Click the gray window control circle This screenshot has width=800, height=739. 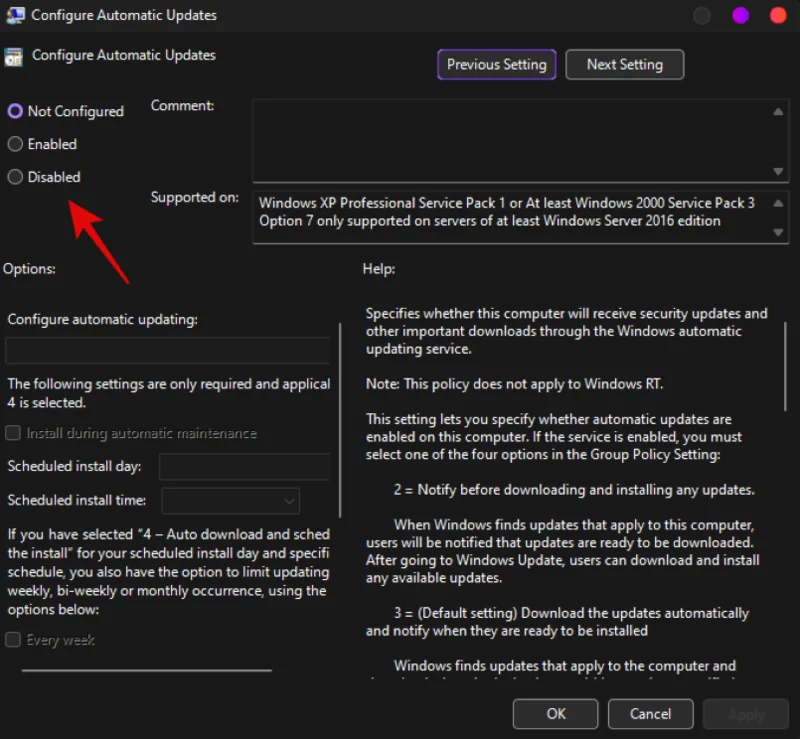tap(703, 15)
